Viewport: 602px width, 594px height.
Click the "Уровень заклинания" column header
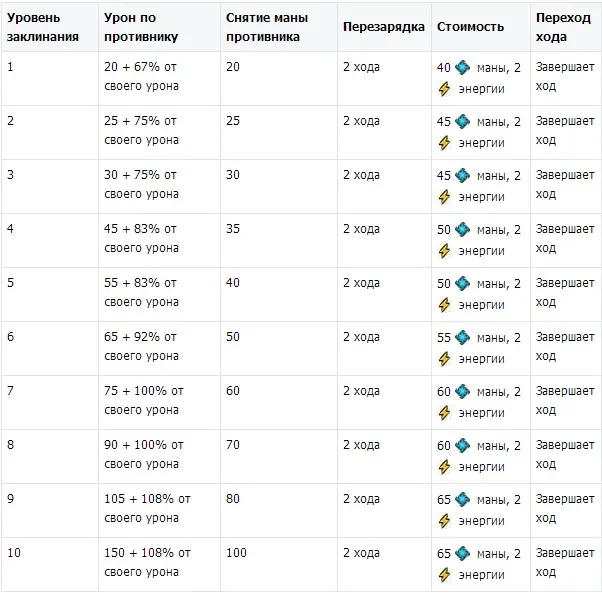[37, 28]
